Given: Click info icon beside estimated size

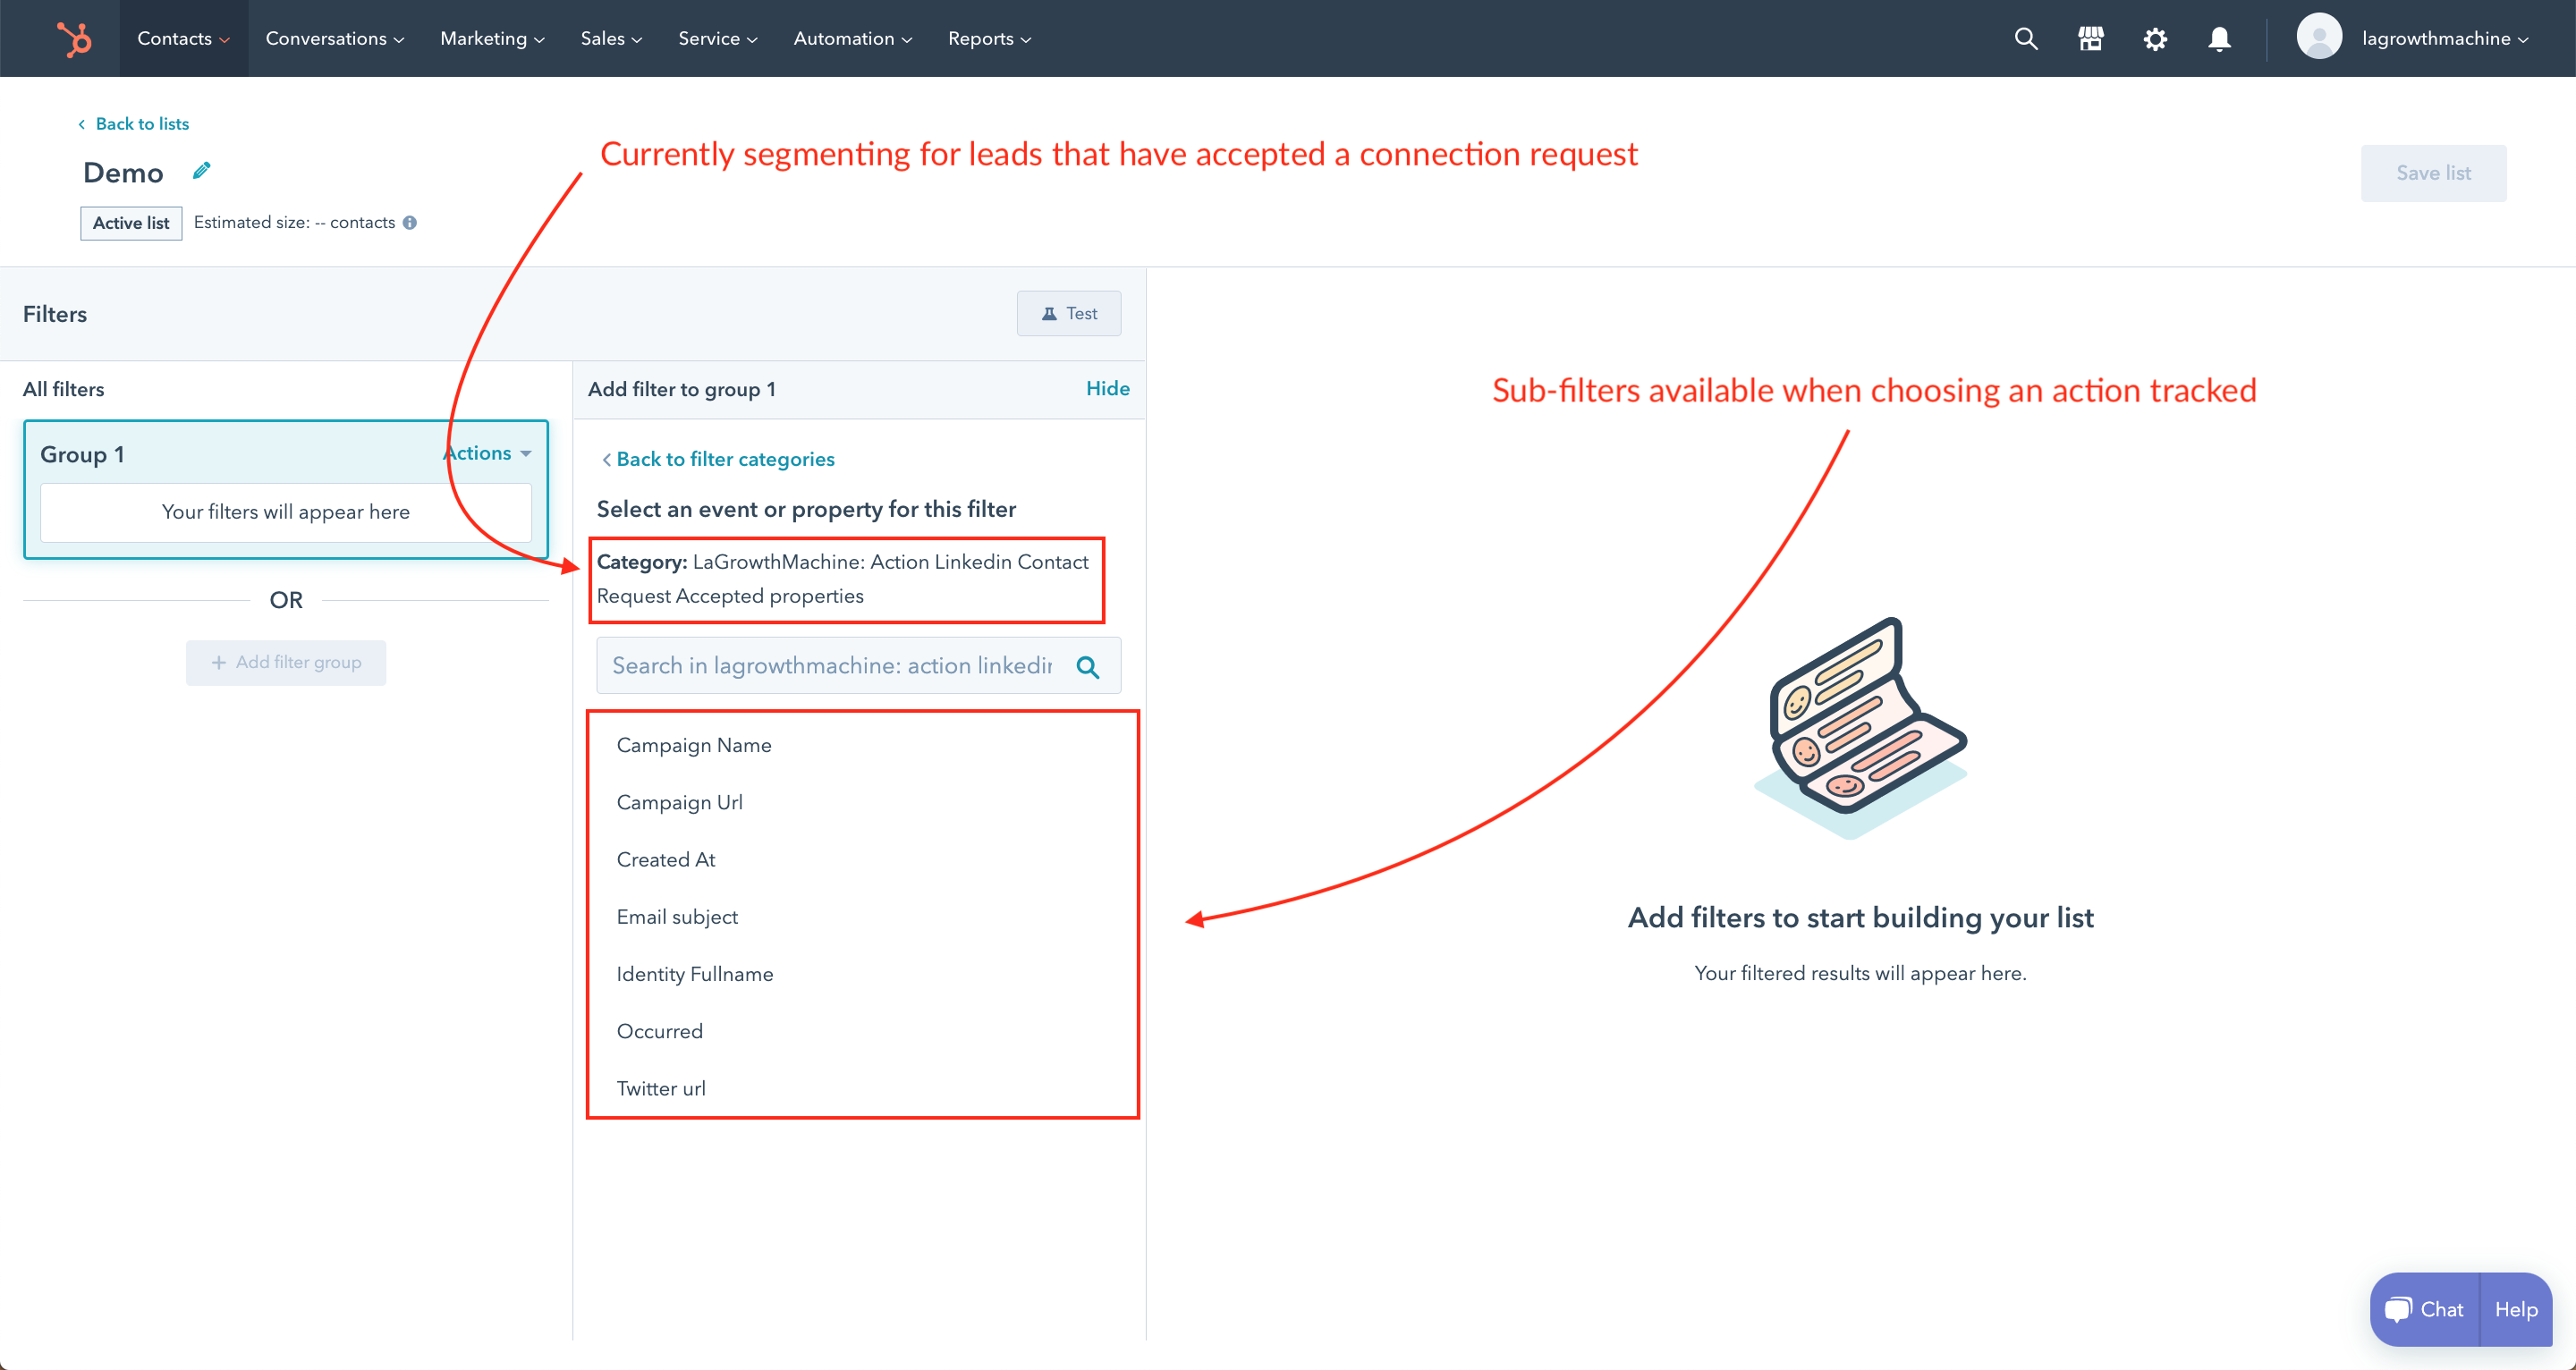Looking at the screenshot, I should [410, 223].
